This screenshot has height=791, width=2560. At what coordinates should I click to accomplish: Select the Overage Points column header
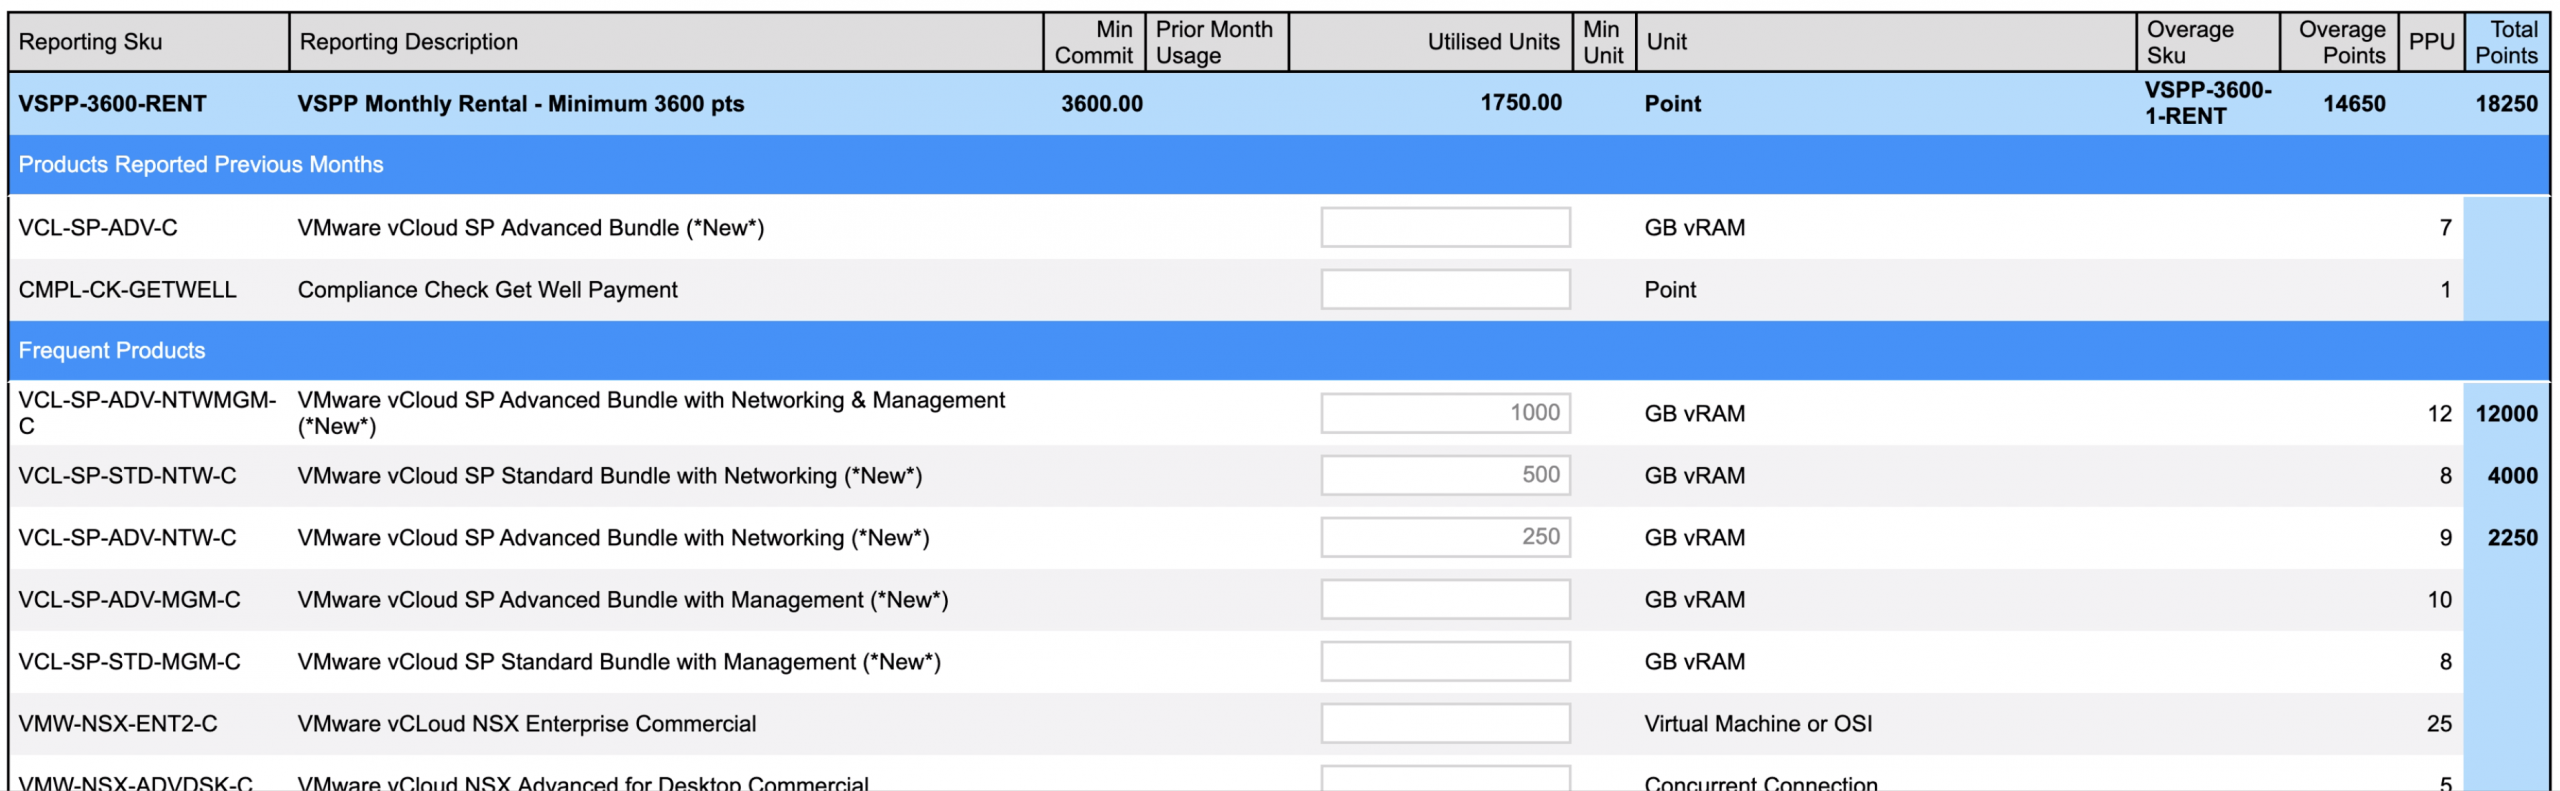pos(2339,42)
